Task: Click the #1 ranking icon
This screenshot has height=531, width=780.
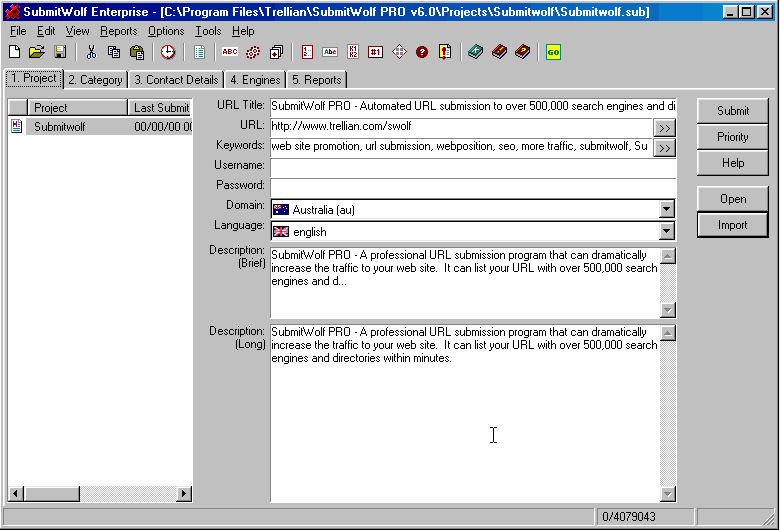Action: click(x=376, y=52)
